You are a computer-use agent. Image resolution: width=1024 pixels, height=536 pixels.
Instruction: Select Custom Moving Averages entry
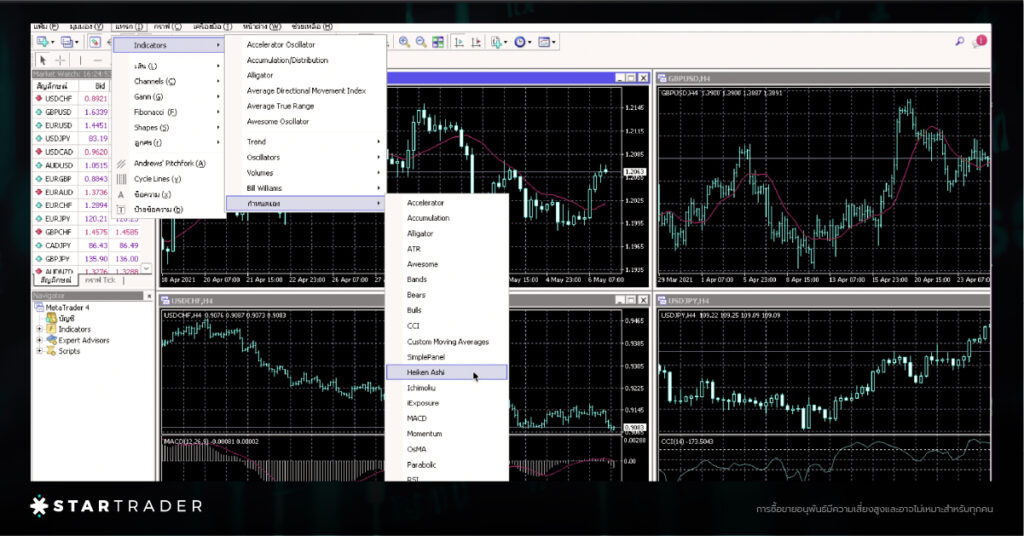tap(447, 341)
